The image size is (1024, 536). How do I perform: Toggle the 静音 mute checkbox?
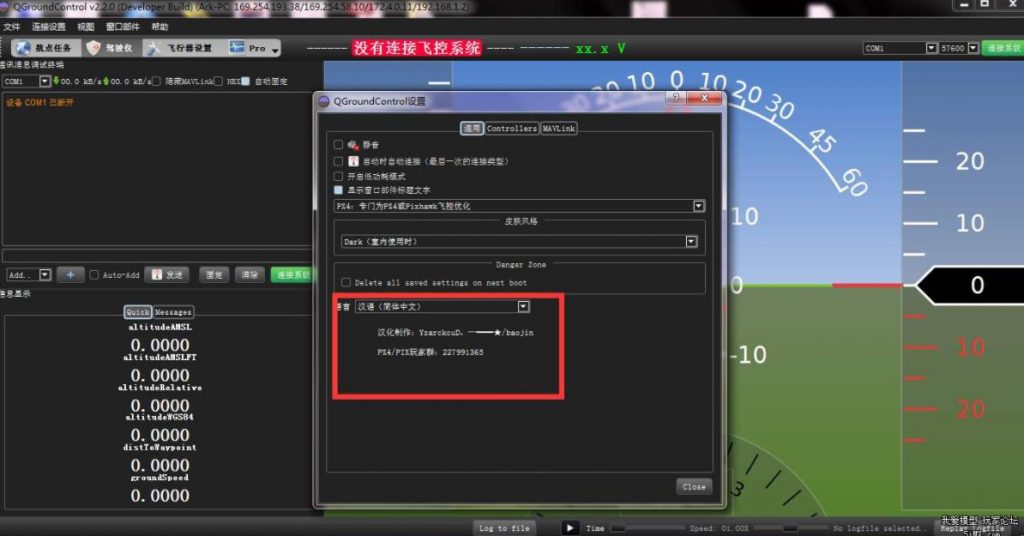(338, 144)
